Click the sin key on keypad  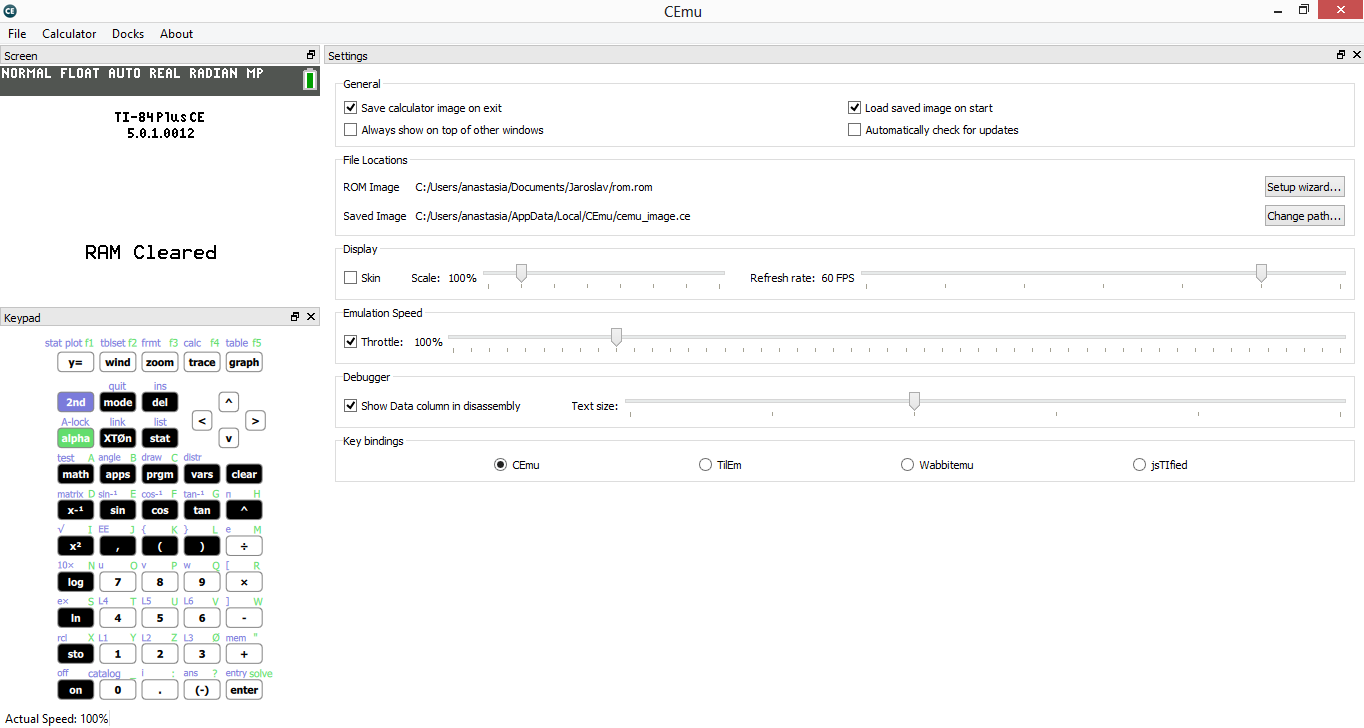click(x=118, y=510)
